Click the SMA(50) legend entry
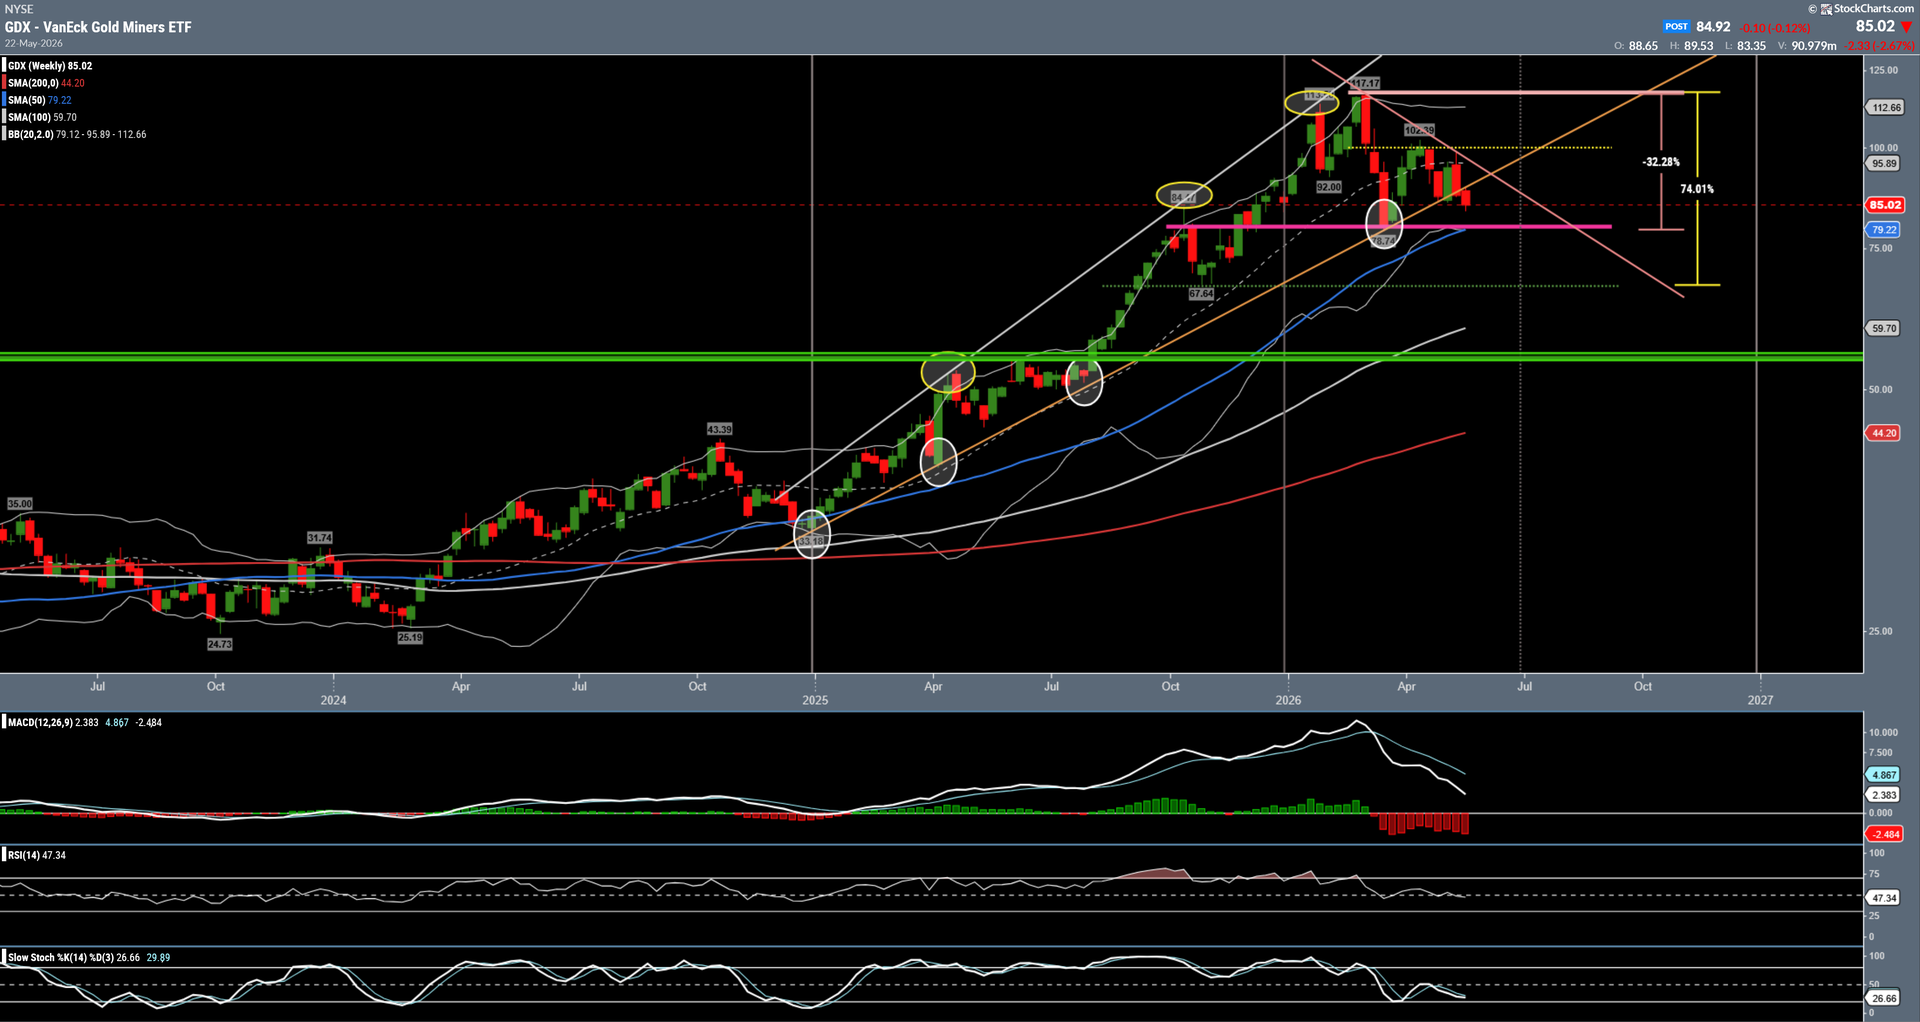Viewport: 1920px width, 1022px height. tap(40, 100)
